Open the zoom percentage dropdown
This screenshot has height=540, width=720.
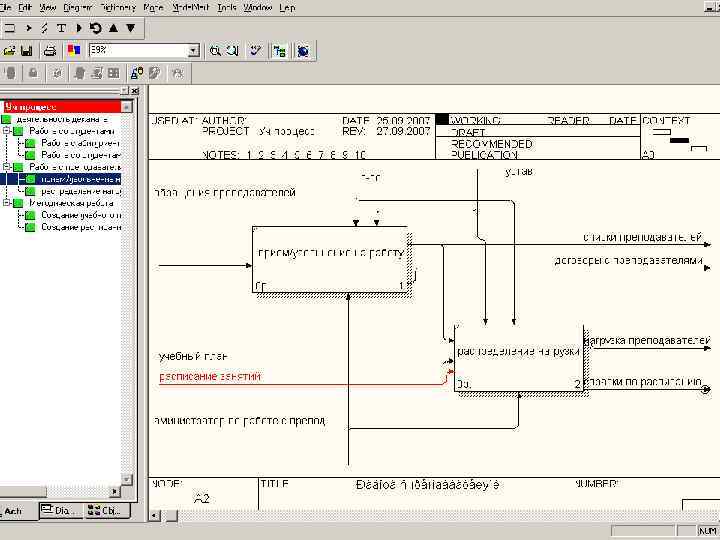point(193,50)
